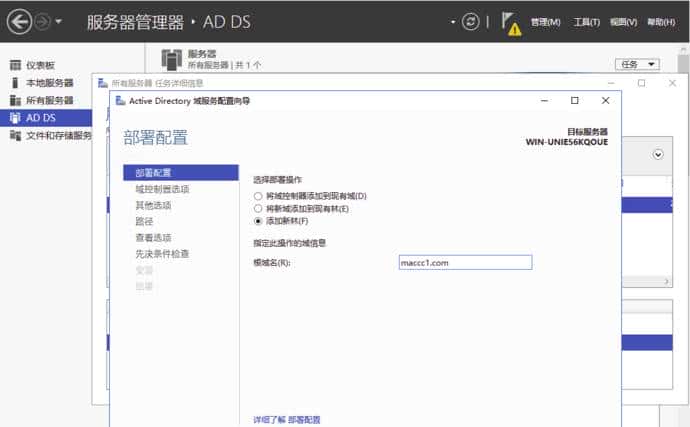The image size is (690, 427).
Task: Click the 任务详细信息 window title icon
Action: pos(103,83)
